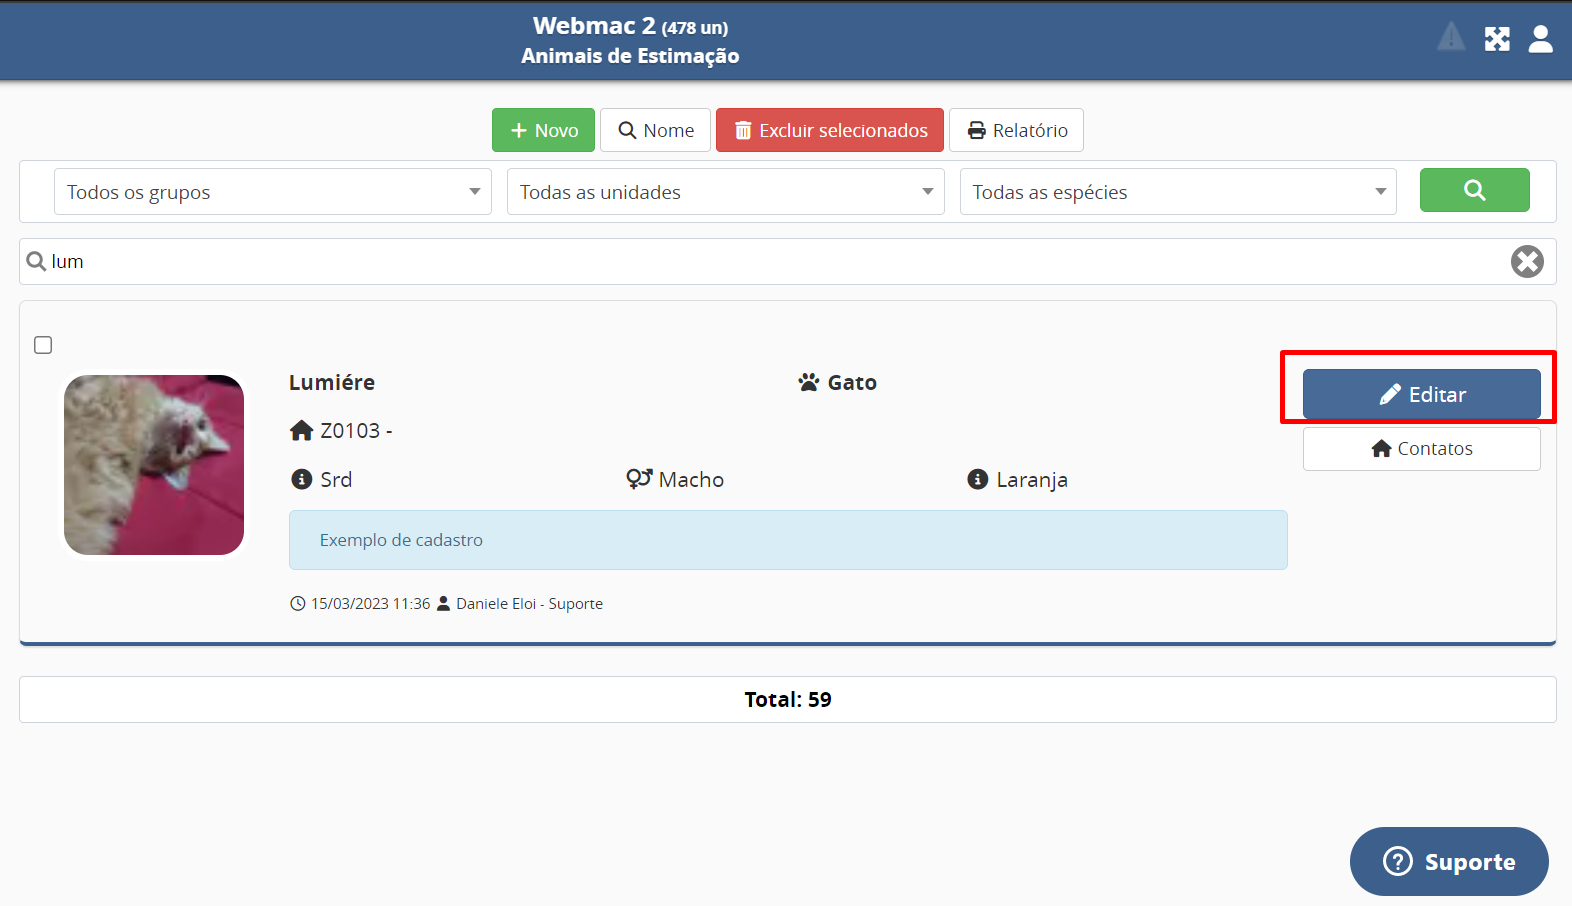The width and height of the screenshot is (1572, 906).
Task: Toggle fullscreen with the expand arrows icon
Action: tap(1497, 39)
